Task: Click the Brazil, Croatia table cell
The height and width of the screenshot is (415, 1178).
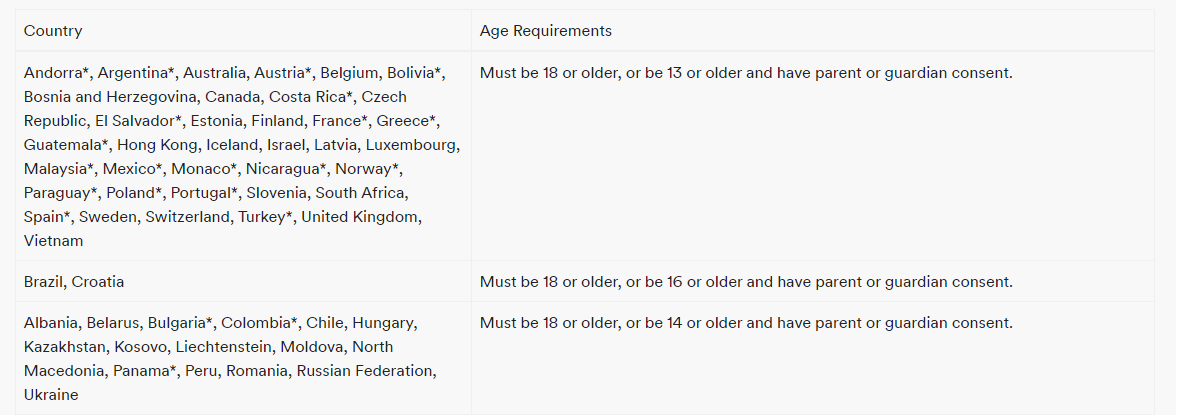Action: click(x=243, y=282)
